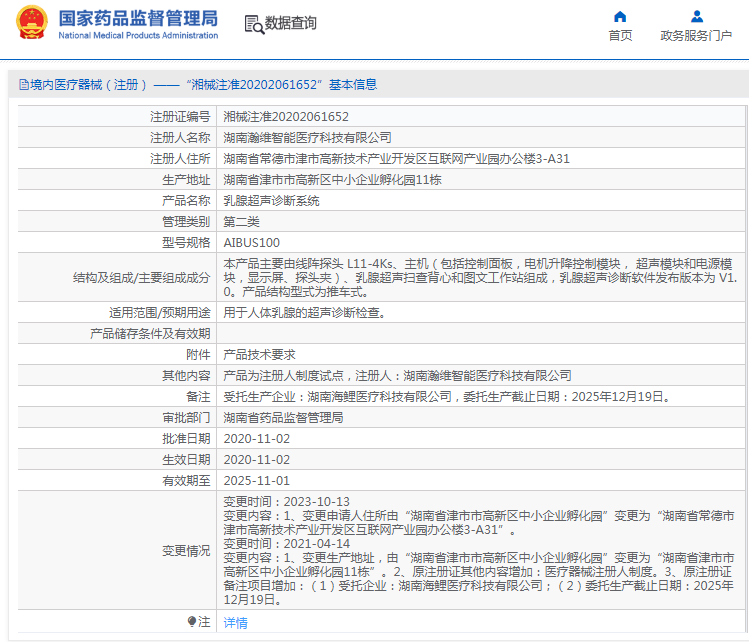Click the 变更情况 label
Screen dimensions: 749x642
tap(186, 551)
